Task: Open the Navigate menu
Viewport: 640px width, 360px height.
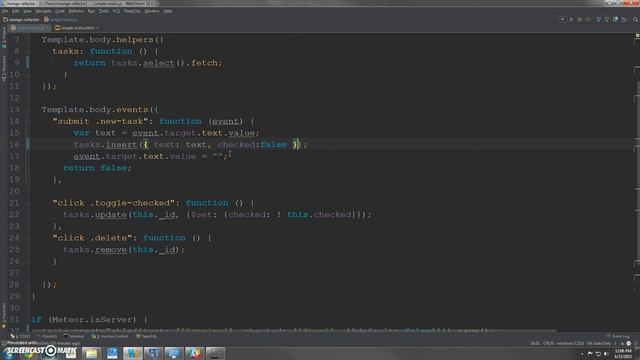Action: click(x=43, y=11)
